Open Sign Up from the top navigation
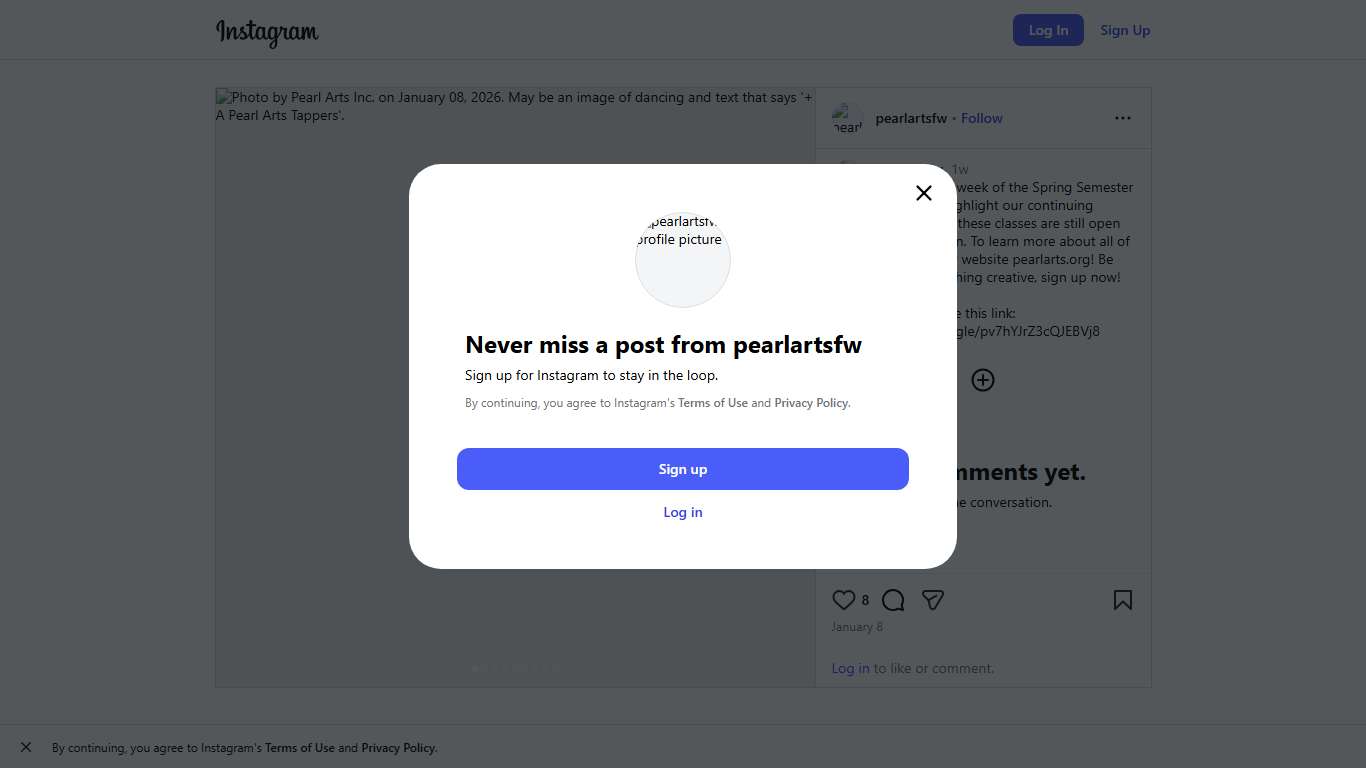Screen dimensions: 1366x768 (x=1125, y=30)
